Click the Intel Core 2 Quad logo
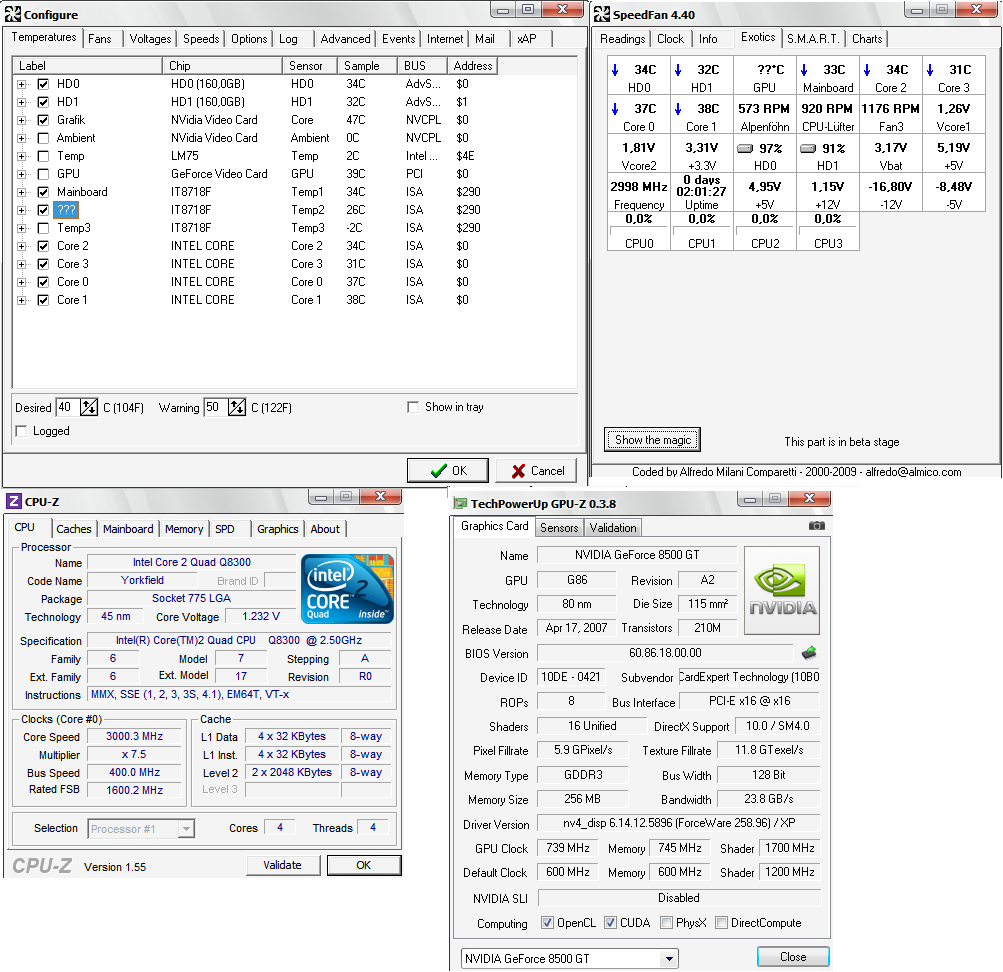The height and width of the screenshot is (972, 1003). (x=347, y=588)
